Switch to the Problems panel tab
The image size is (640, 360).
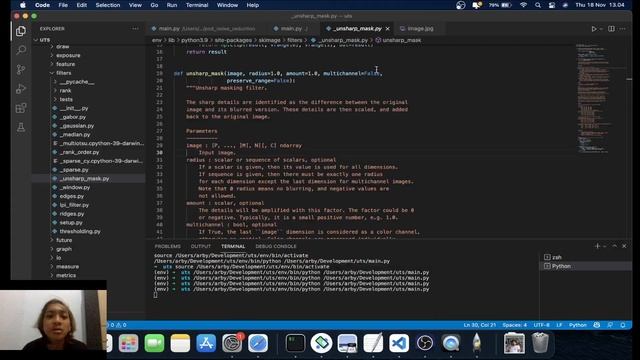[x=167, y=247]
